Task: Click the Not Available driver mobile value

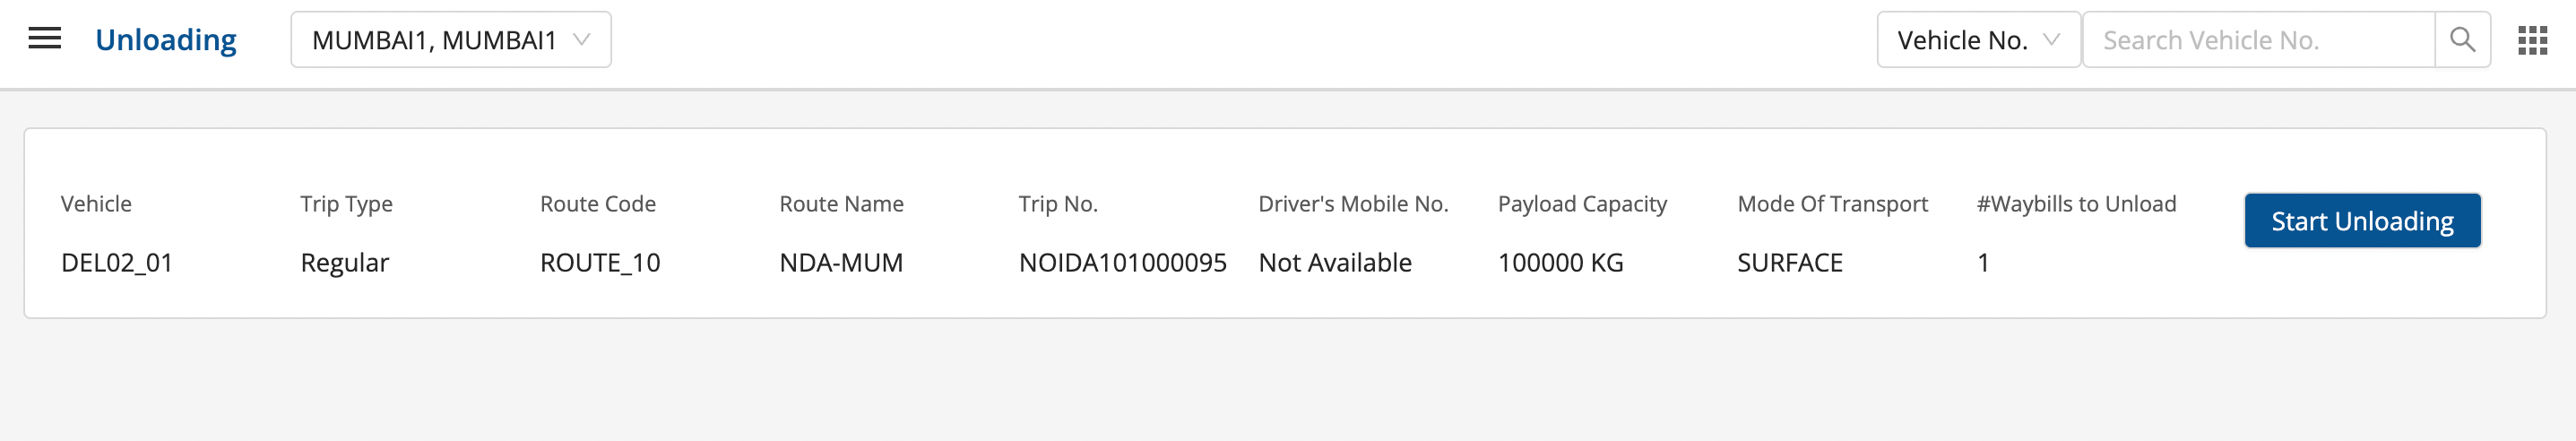Action: pos(1335,262)
